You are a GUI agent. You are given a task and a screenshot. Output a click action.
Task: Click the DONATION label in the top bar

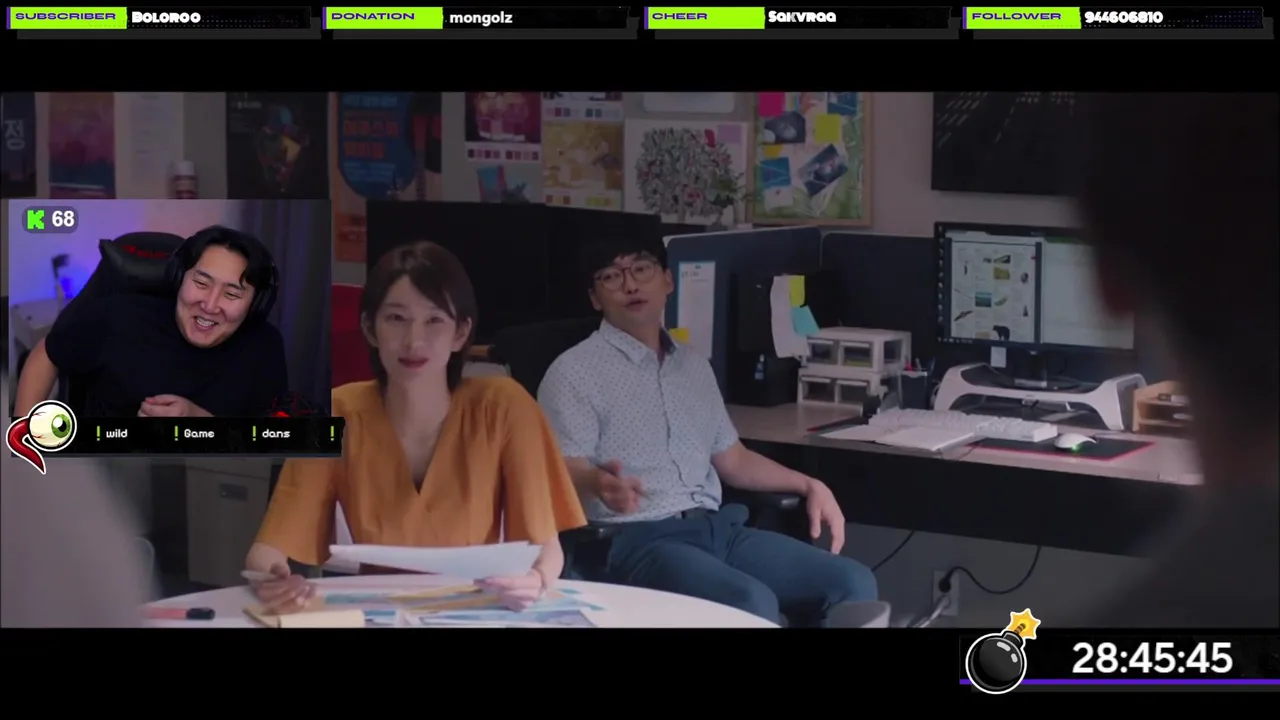pos(383,17)
